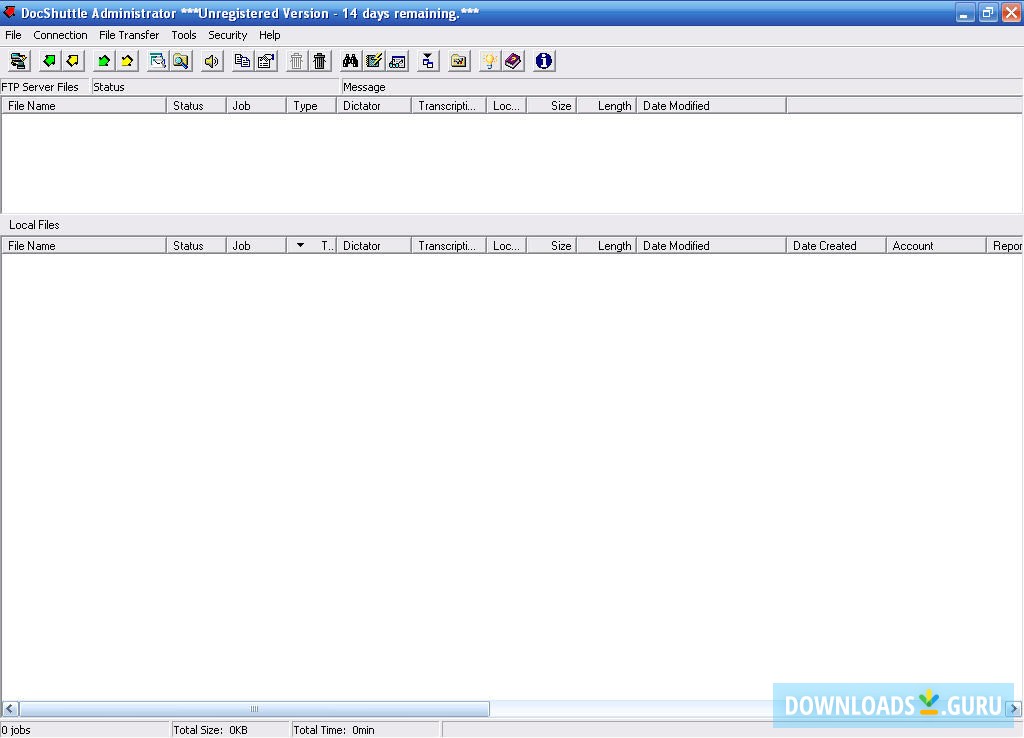Click the blue info About icon
This screenshot has width=1024, height=738.
coord(544,61)
